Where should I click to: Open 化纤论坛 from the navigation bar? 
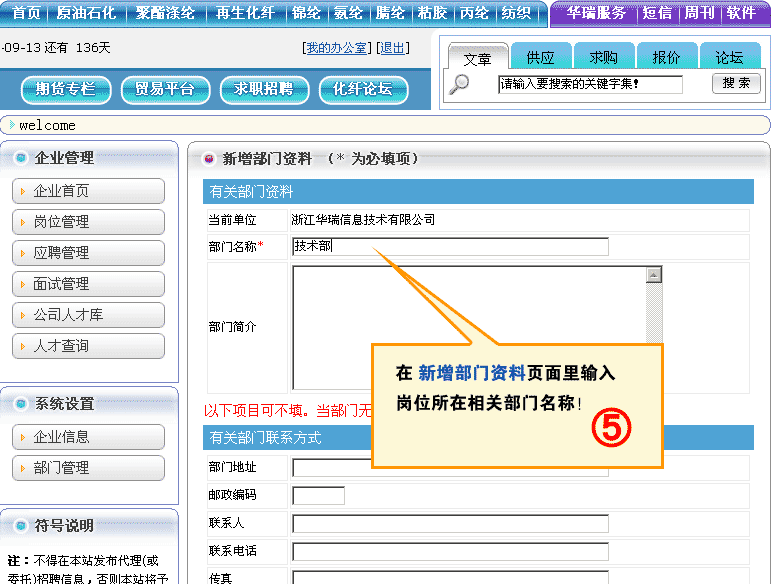pos(363,89)
